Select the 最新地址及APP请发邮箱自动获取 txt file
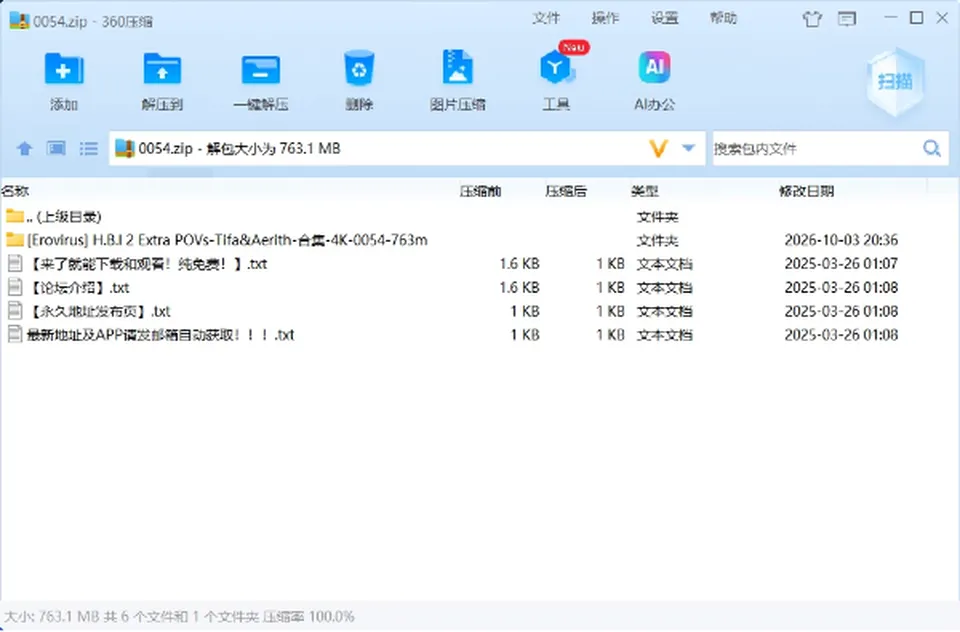 pos(480,335)
